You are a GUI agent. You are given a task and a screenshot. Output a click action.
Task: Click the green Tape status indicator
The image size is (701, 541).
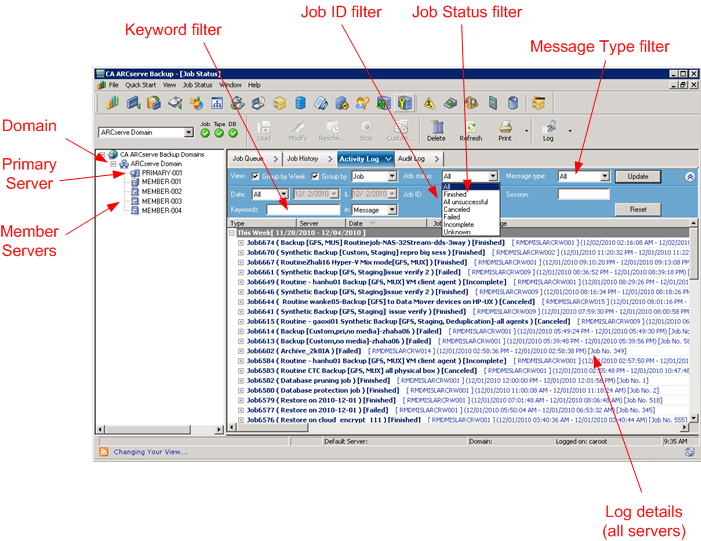click(219, 133)
